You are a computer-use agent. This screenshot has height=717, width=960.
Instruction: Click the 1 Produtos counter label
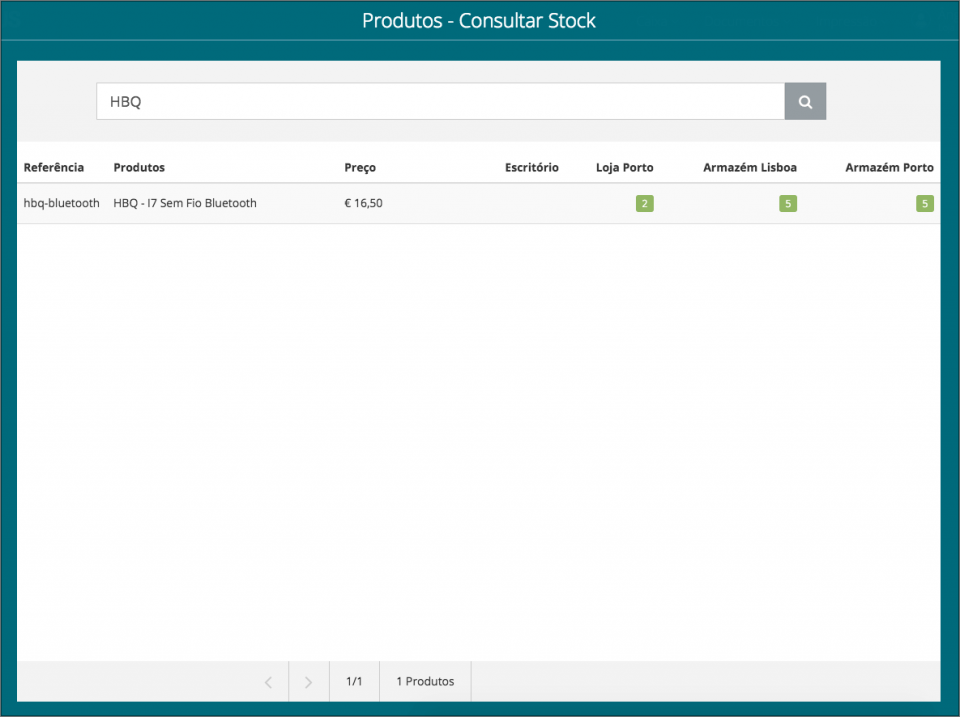point(424,681)
